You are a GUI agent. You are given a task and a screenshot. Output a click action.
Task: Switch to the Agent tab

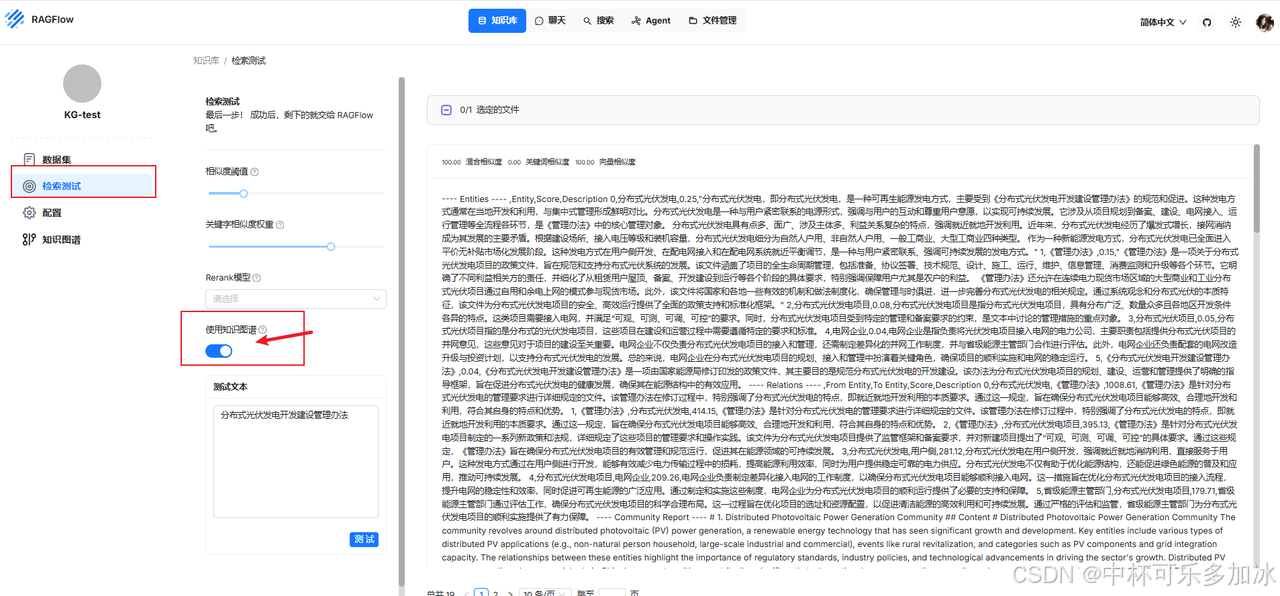651,21
